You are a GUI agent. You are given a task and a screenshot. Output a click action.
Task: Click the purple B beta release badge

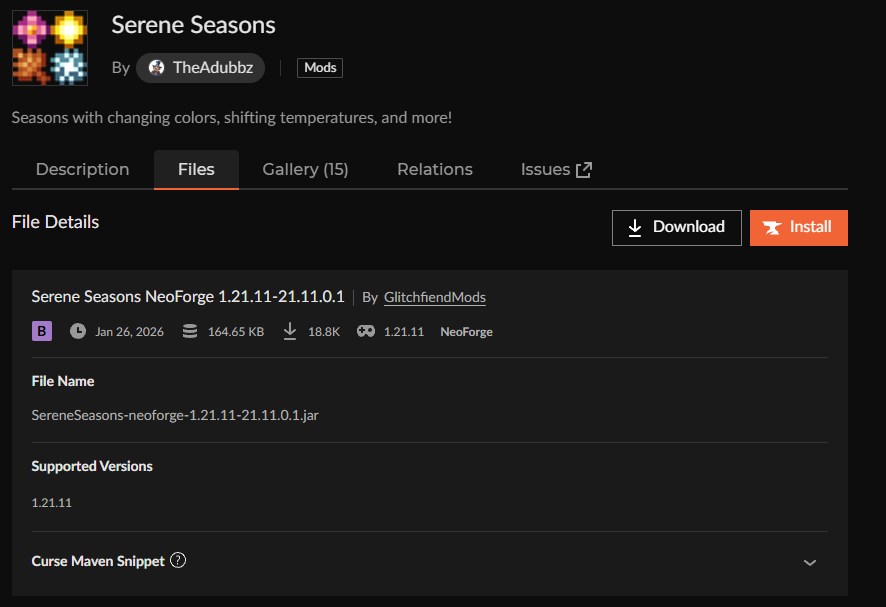(42, 331)
